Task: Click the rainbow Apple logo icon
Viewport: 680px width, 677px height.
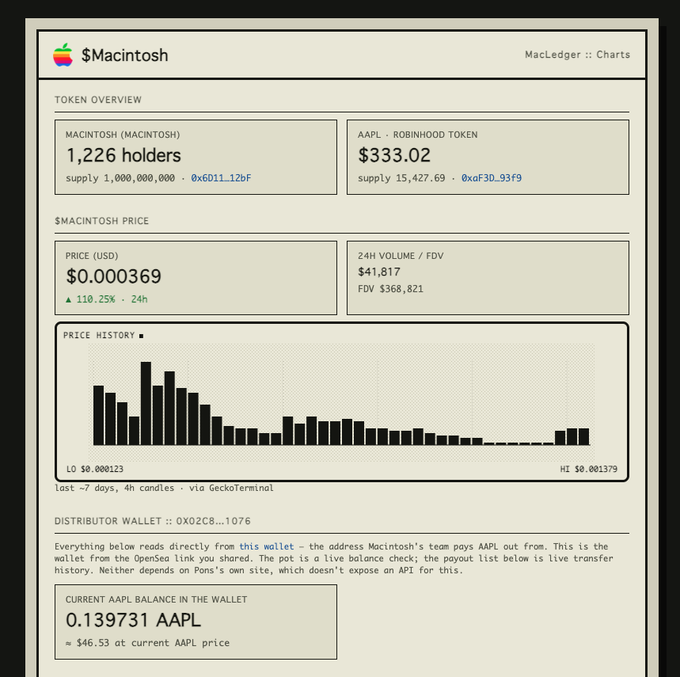Action: (x=63, y=55)
